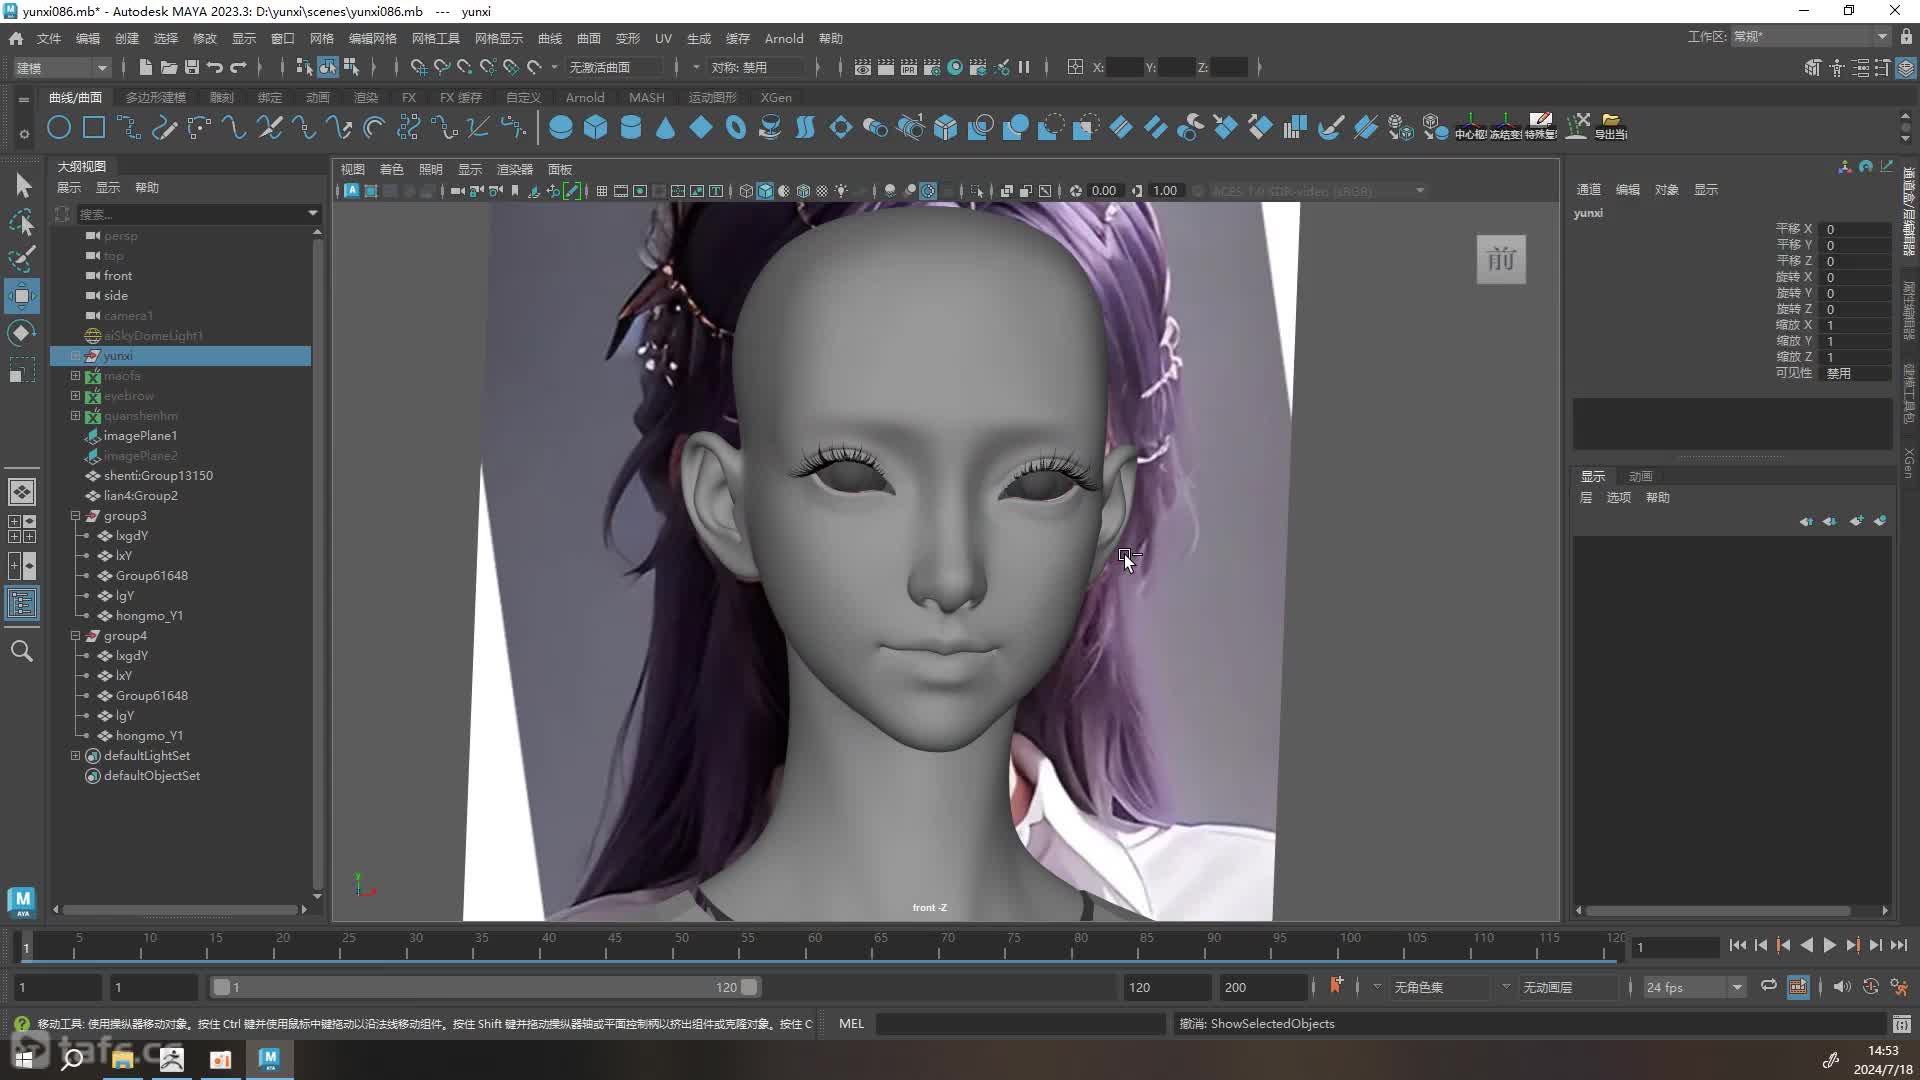Image resolution: width=1920 pixels, height=1080 pixels.
Task: Select the NURBS square shelf icon
Action: tap(94, 127)
